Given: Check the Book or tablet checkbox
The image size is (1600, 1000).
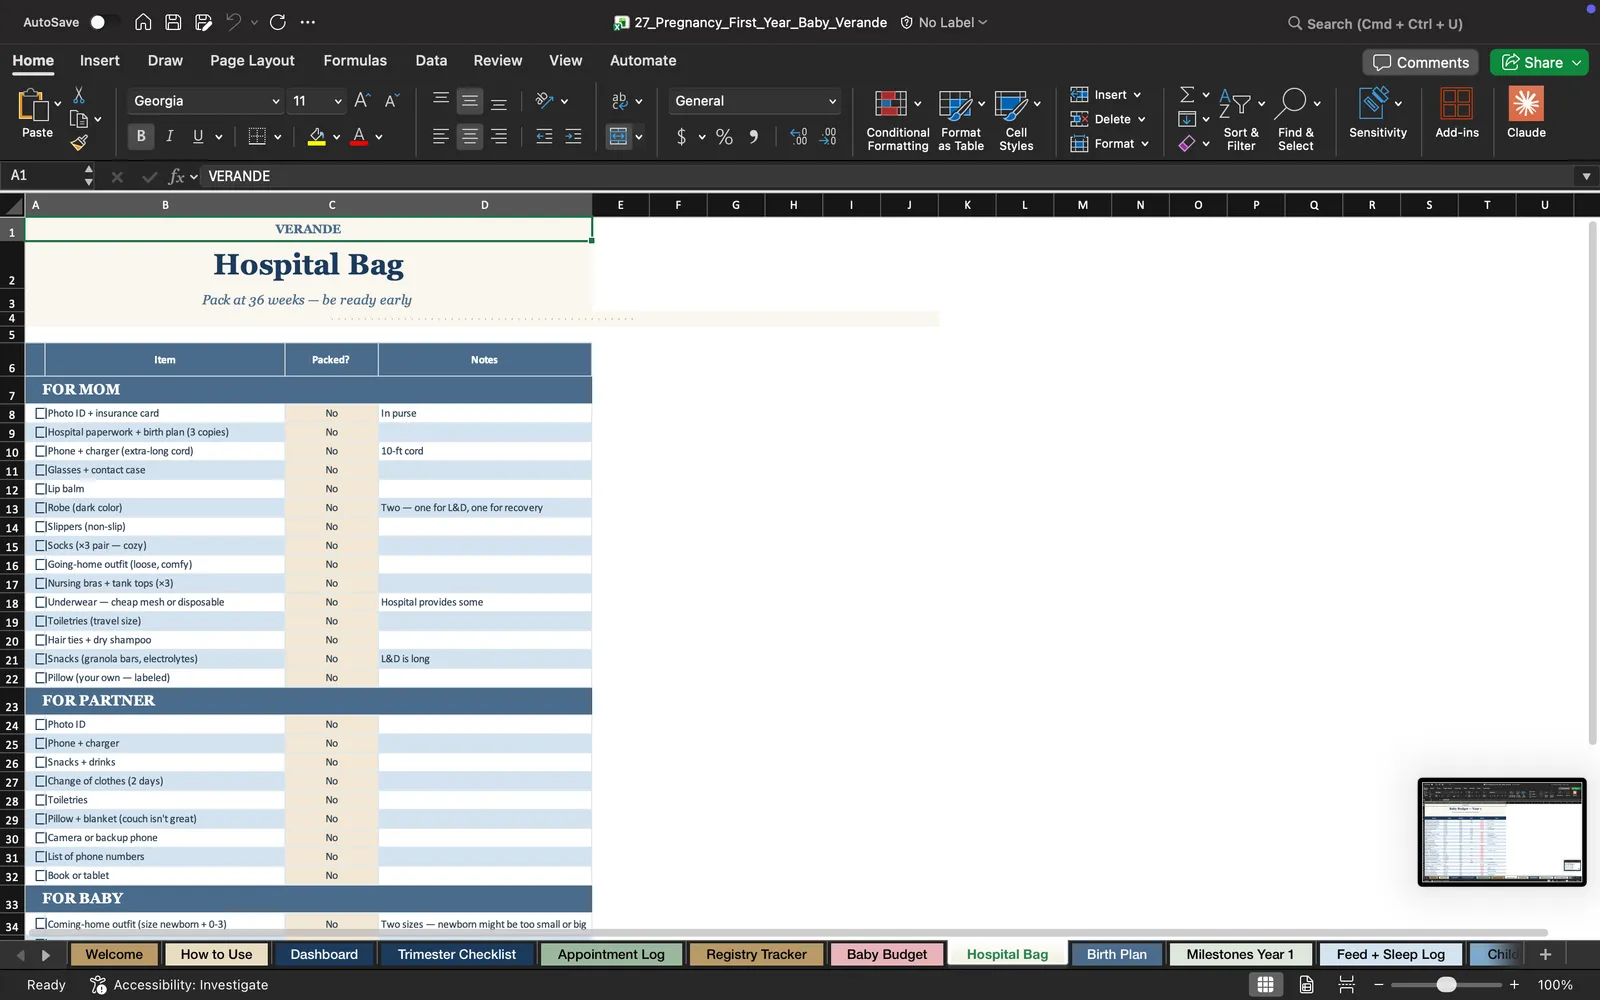Looking at the screenshot, I should tap(41, 875).
